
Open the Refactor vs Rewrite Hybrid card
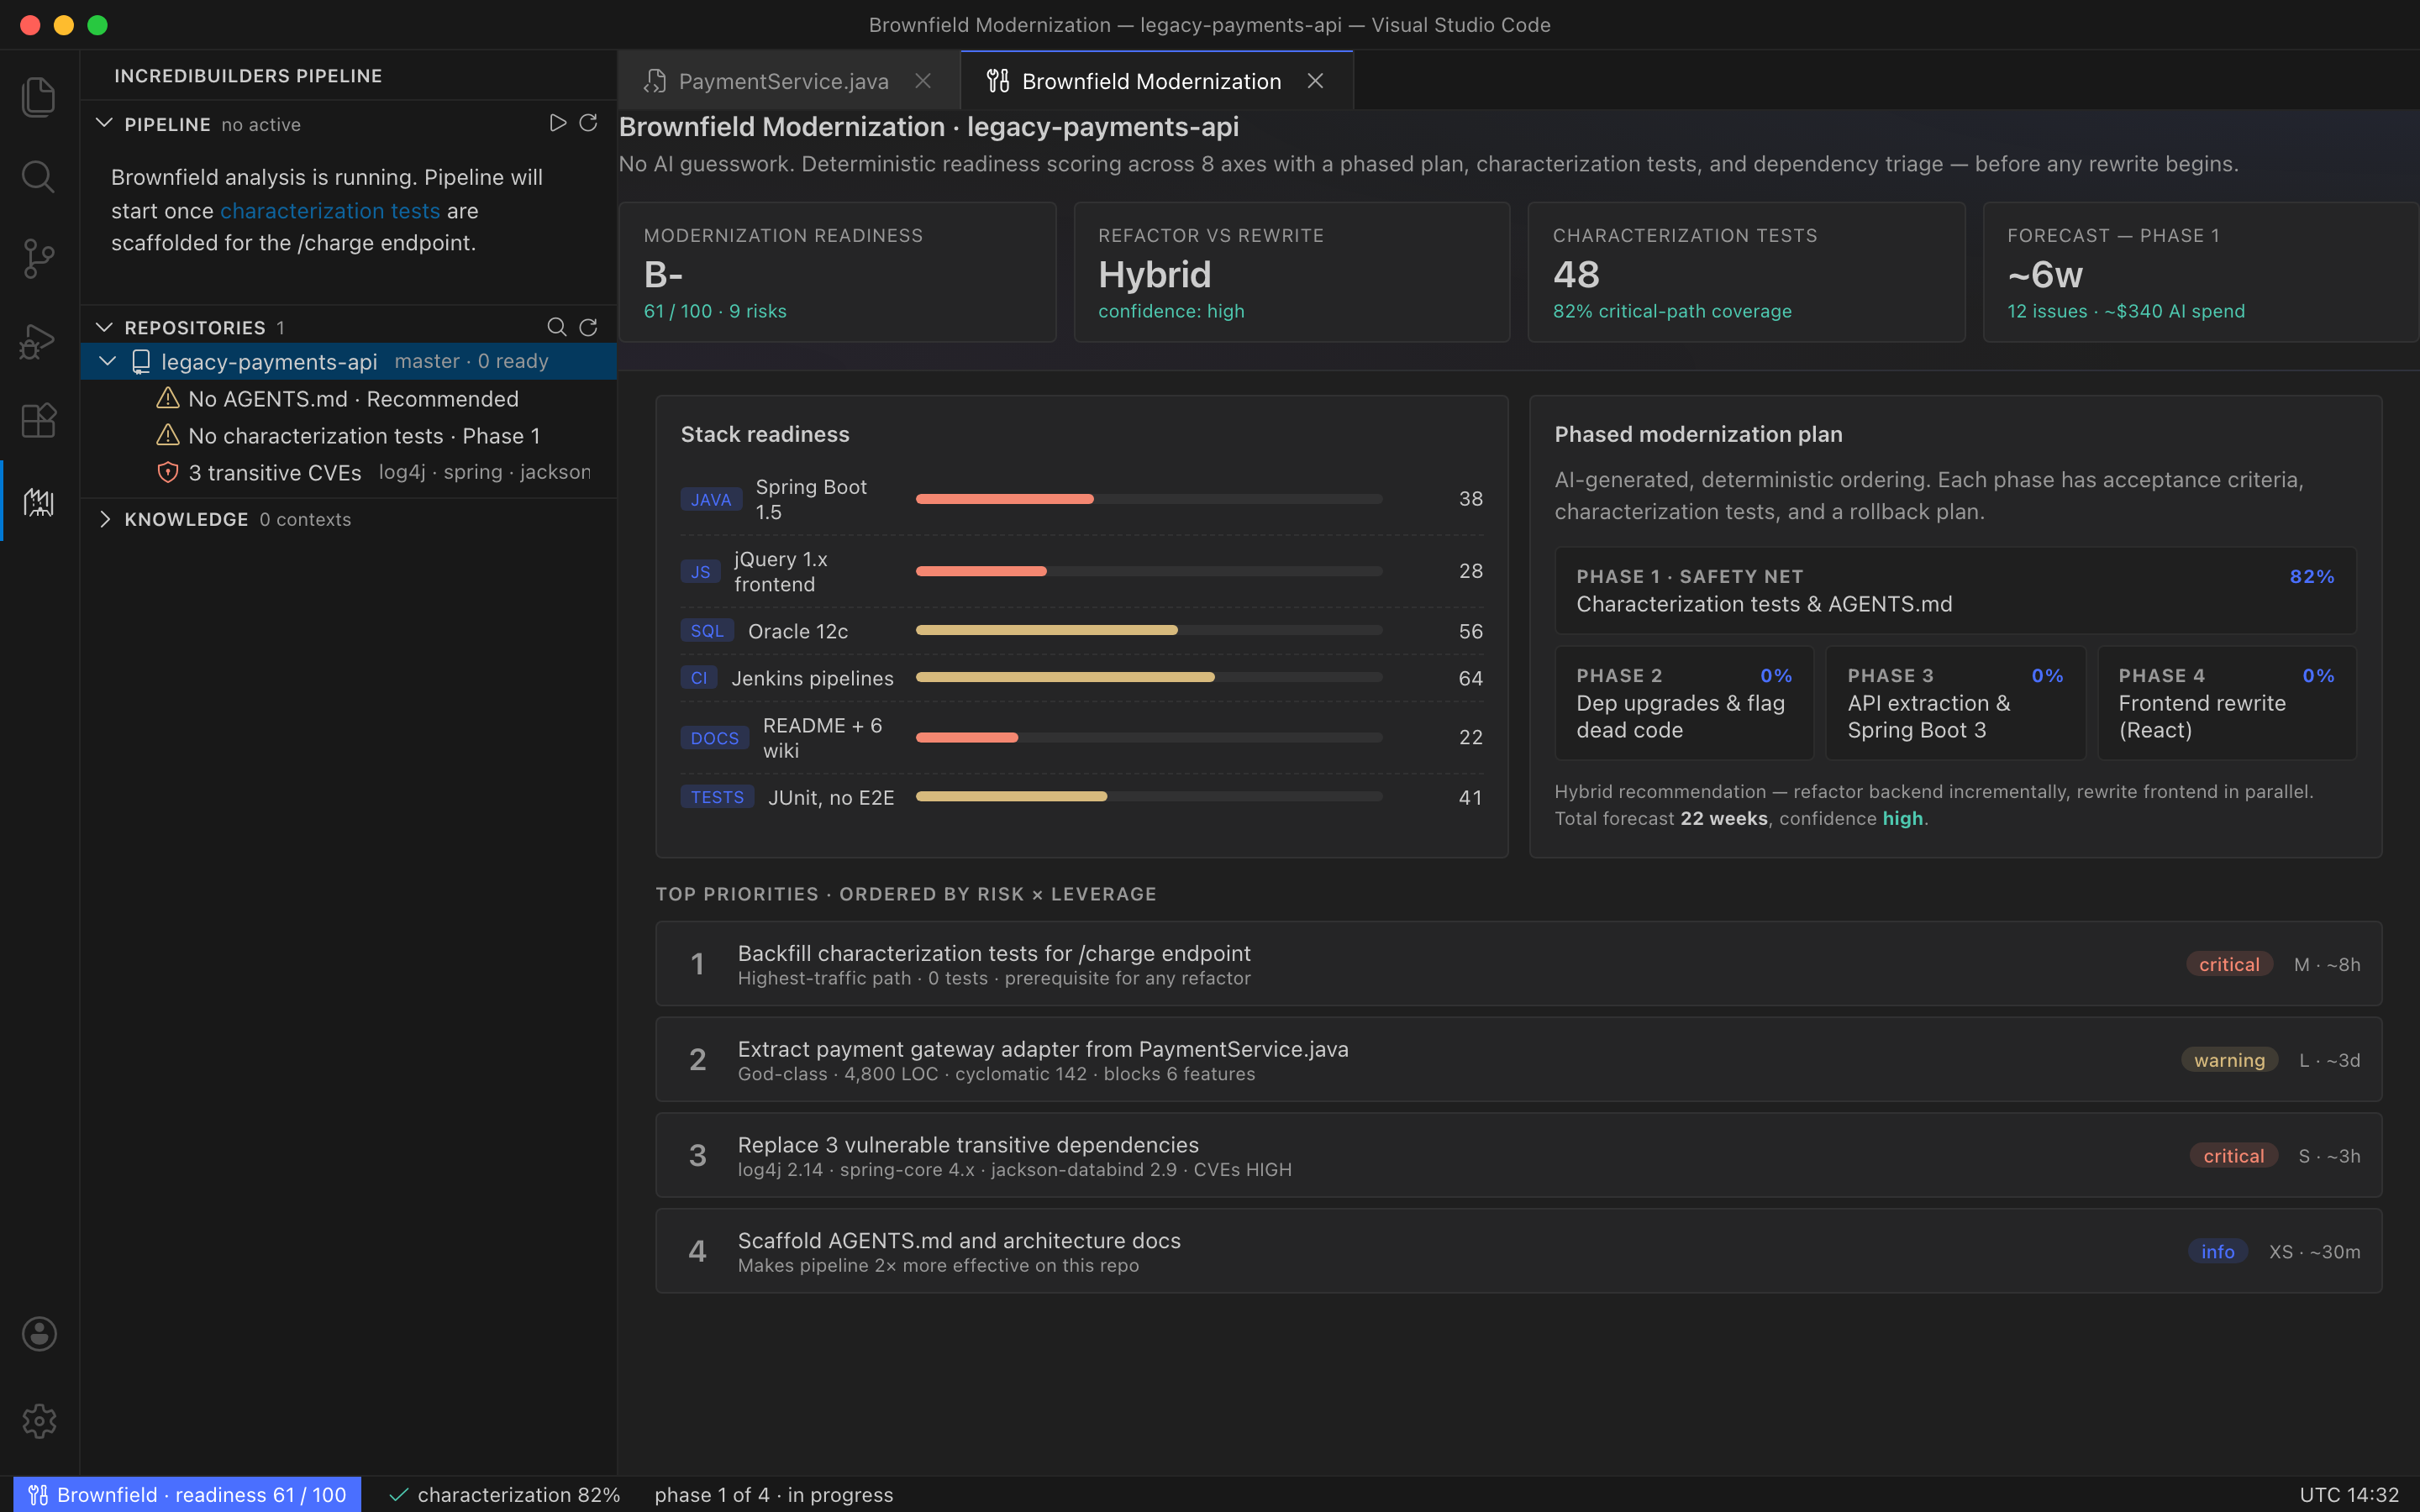point(1292,272)
